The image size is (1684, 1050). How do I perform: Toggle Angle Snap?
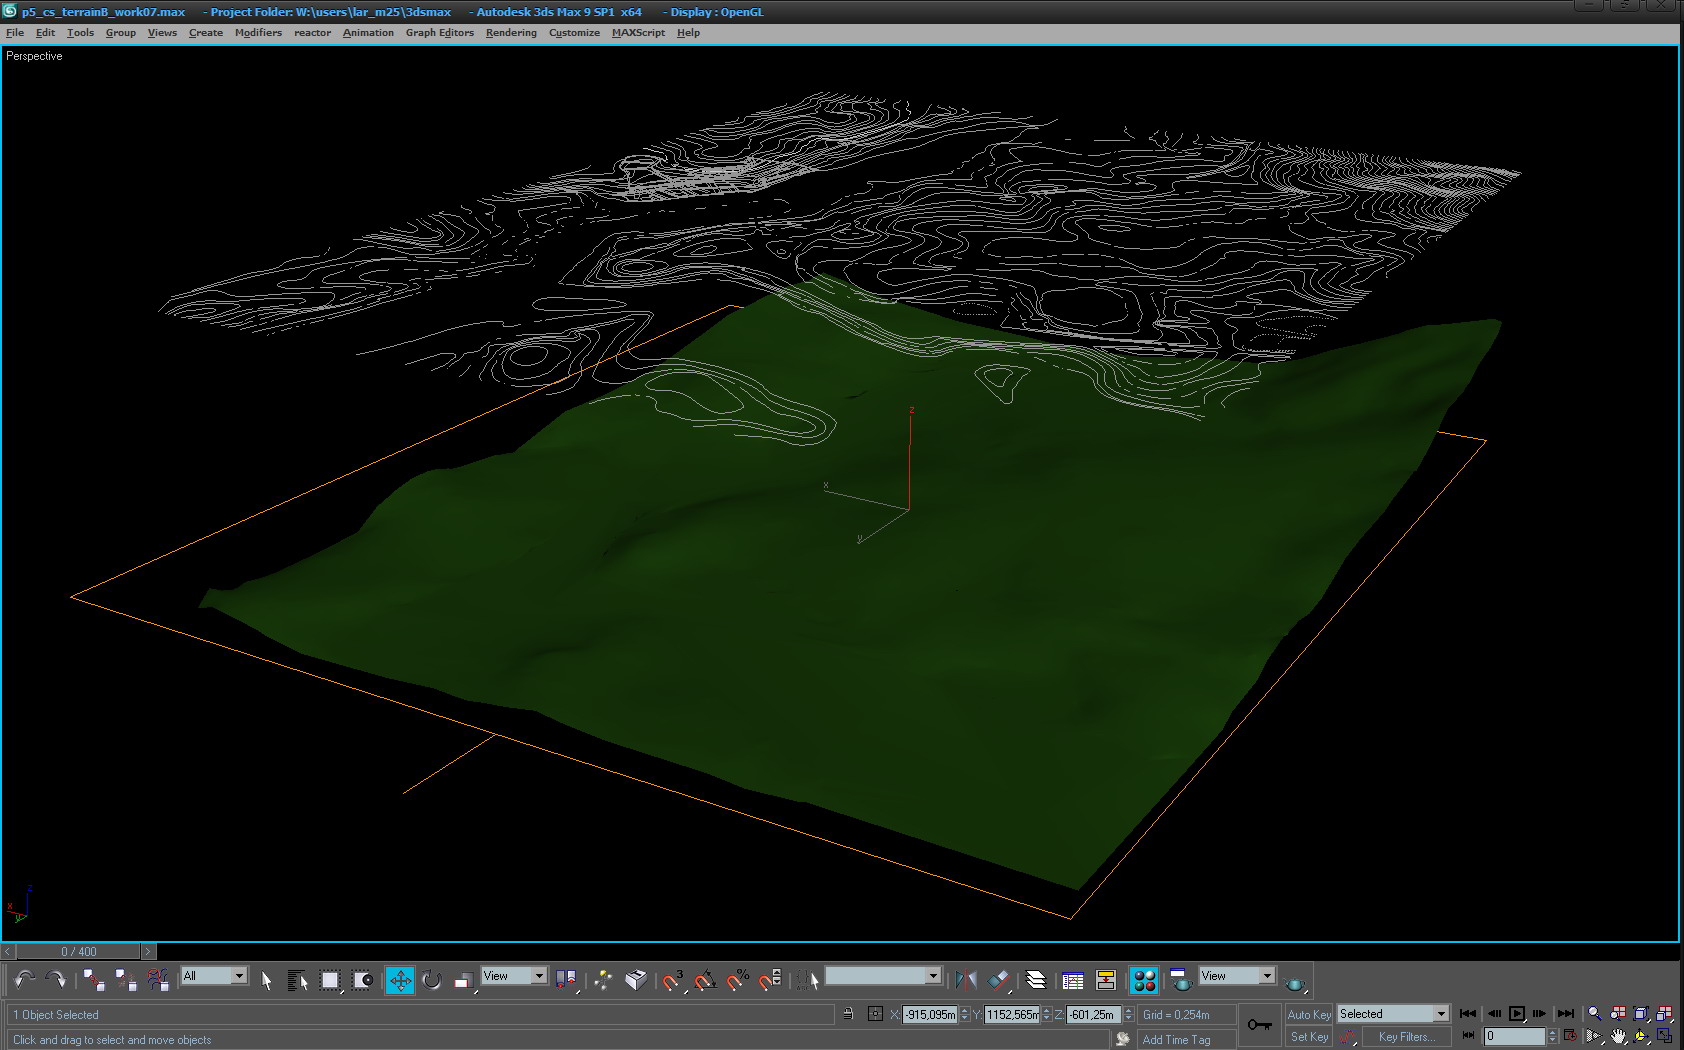[705, 980]
